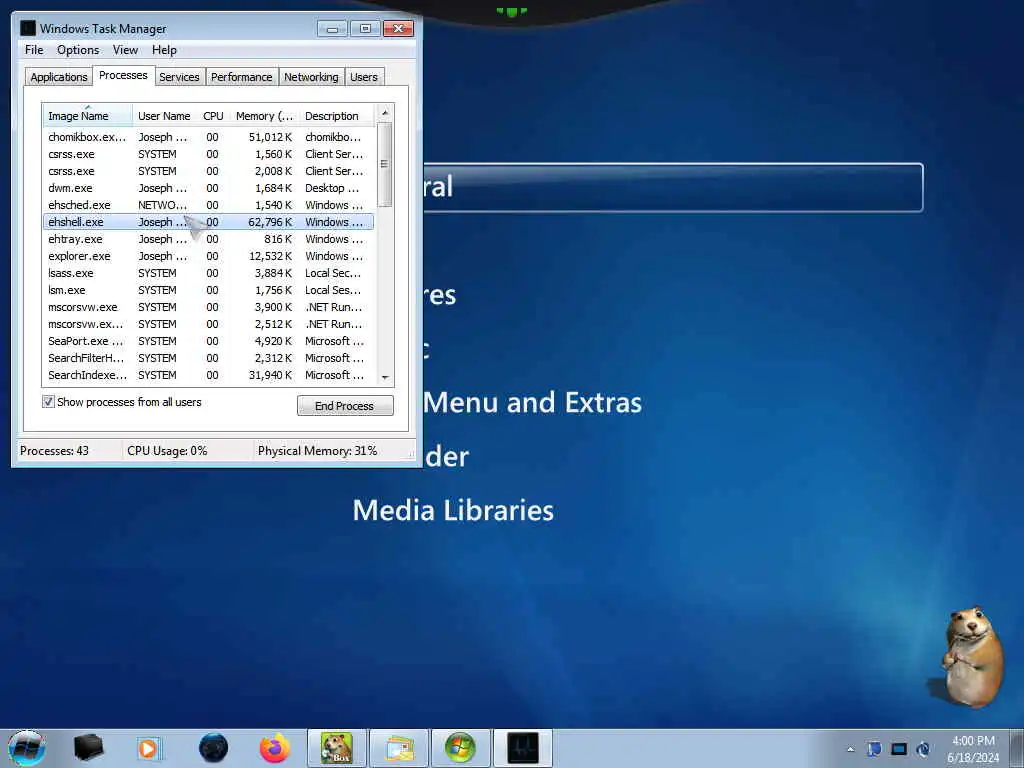Click Processes: 43 in status bar
Screen dimensions: 1024x768
coord(54,451)
